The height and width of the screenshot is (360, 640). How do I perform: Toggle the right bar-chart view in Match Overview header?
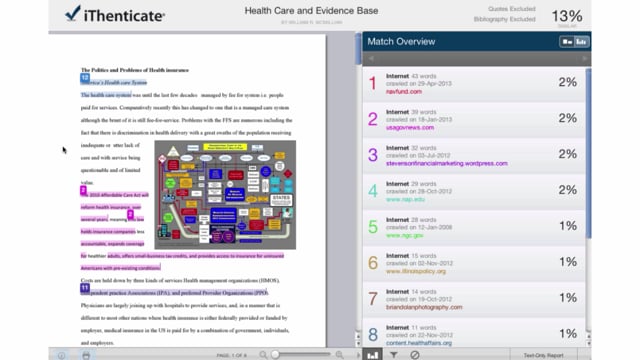581,42
